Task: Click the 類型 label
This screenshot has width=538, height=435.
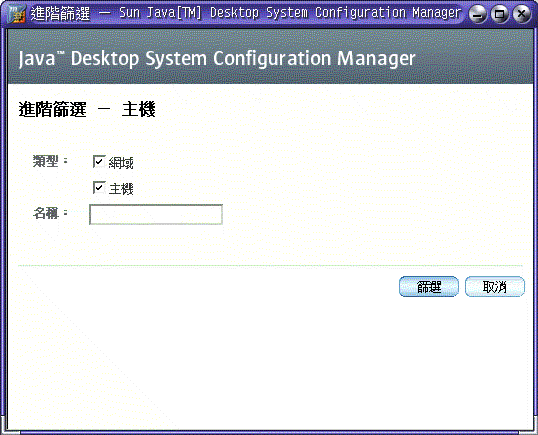Action: (x=50, y=161)
